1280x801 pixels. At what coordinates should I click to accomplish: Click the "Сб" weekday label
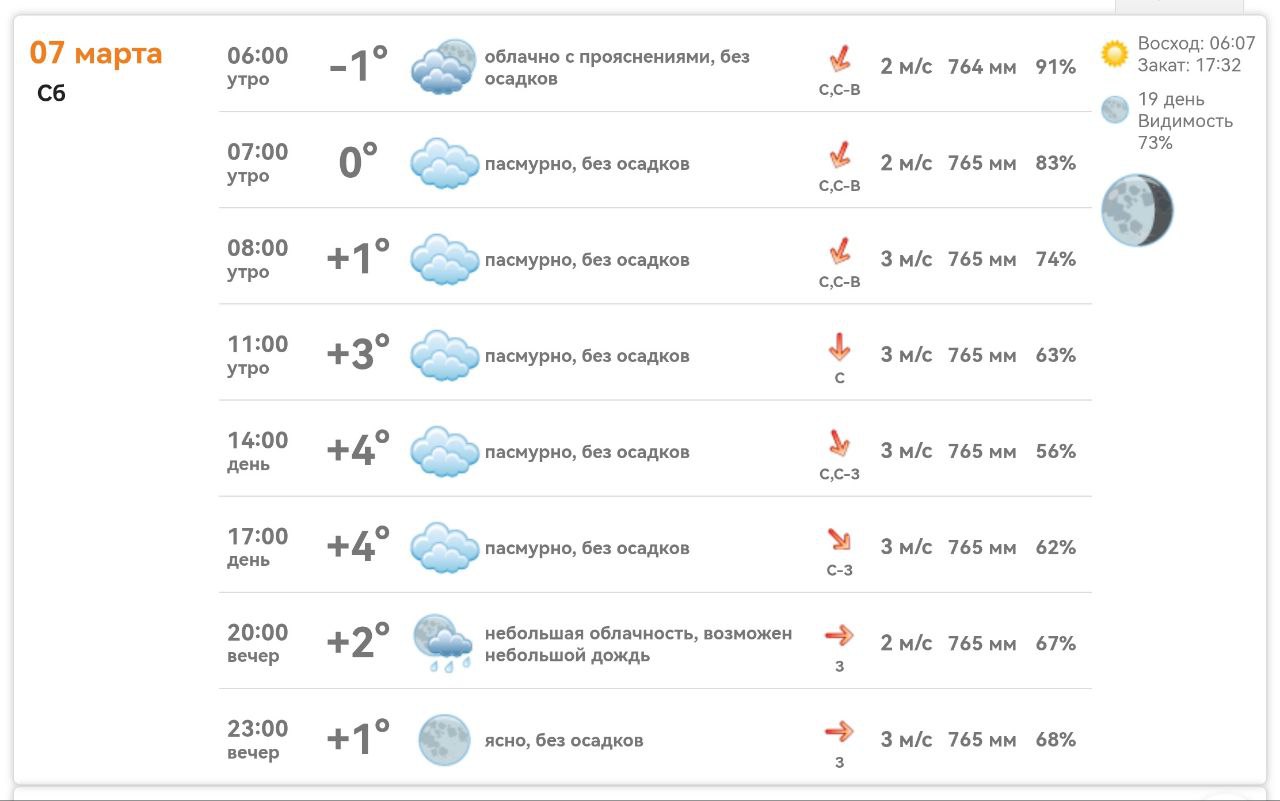click(52, 94)
